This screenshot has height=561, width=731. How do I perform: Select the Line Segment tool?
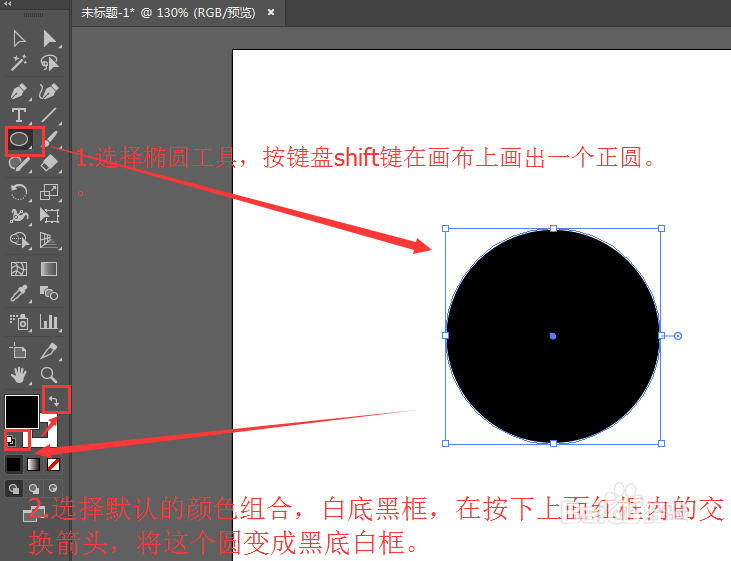tap(48, 115)
